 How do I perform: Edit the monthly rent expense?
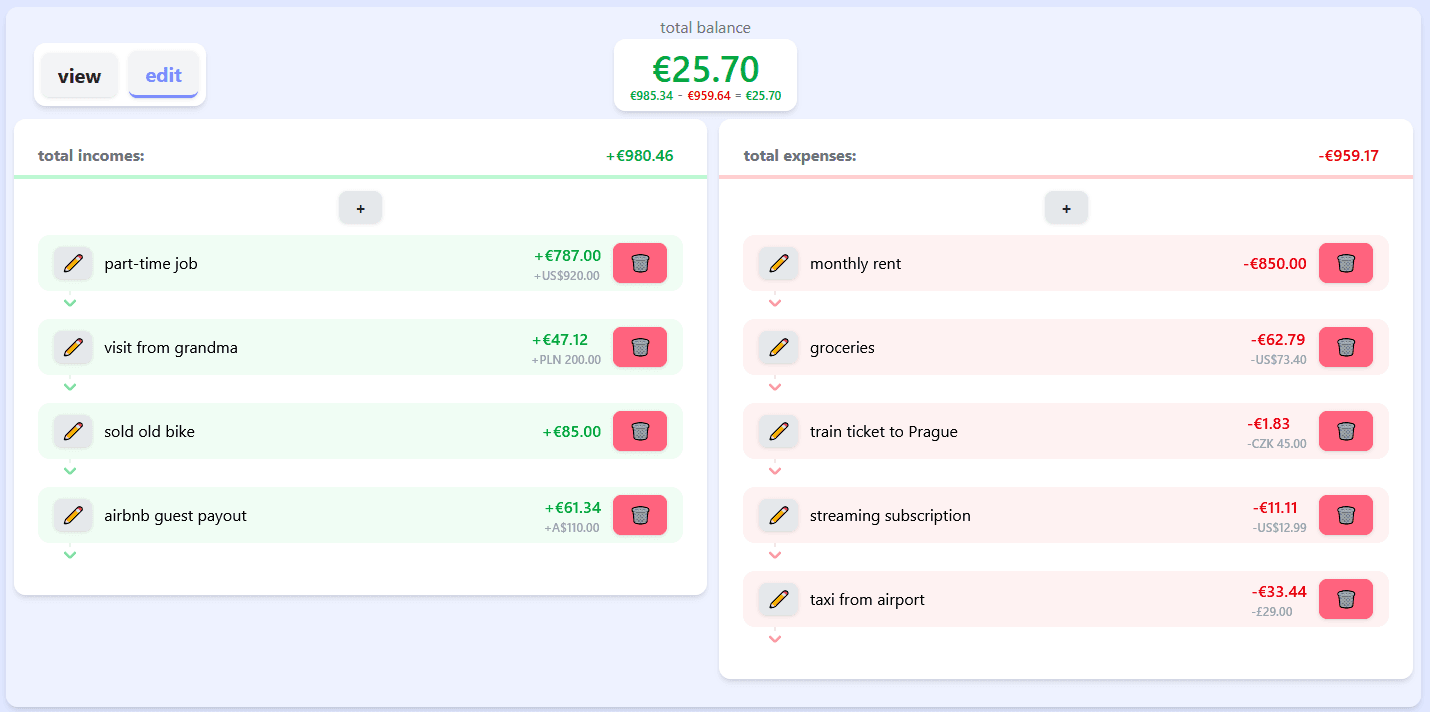point(779,264)
